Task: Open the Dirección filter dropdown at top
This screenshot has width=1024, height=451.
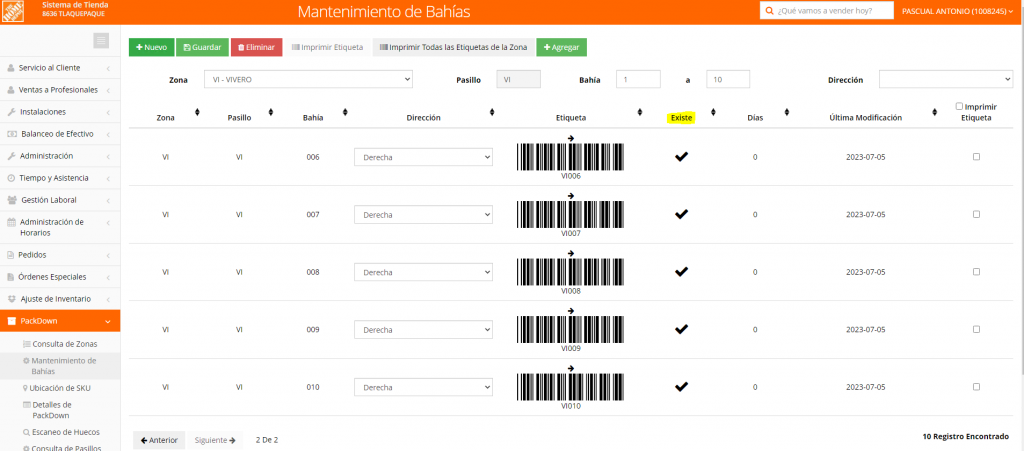Action: pos(946,80)
